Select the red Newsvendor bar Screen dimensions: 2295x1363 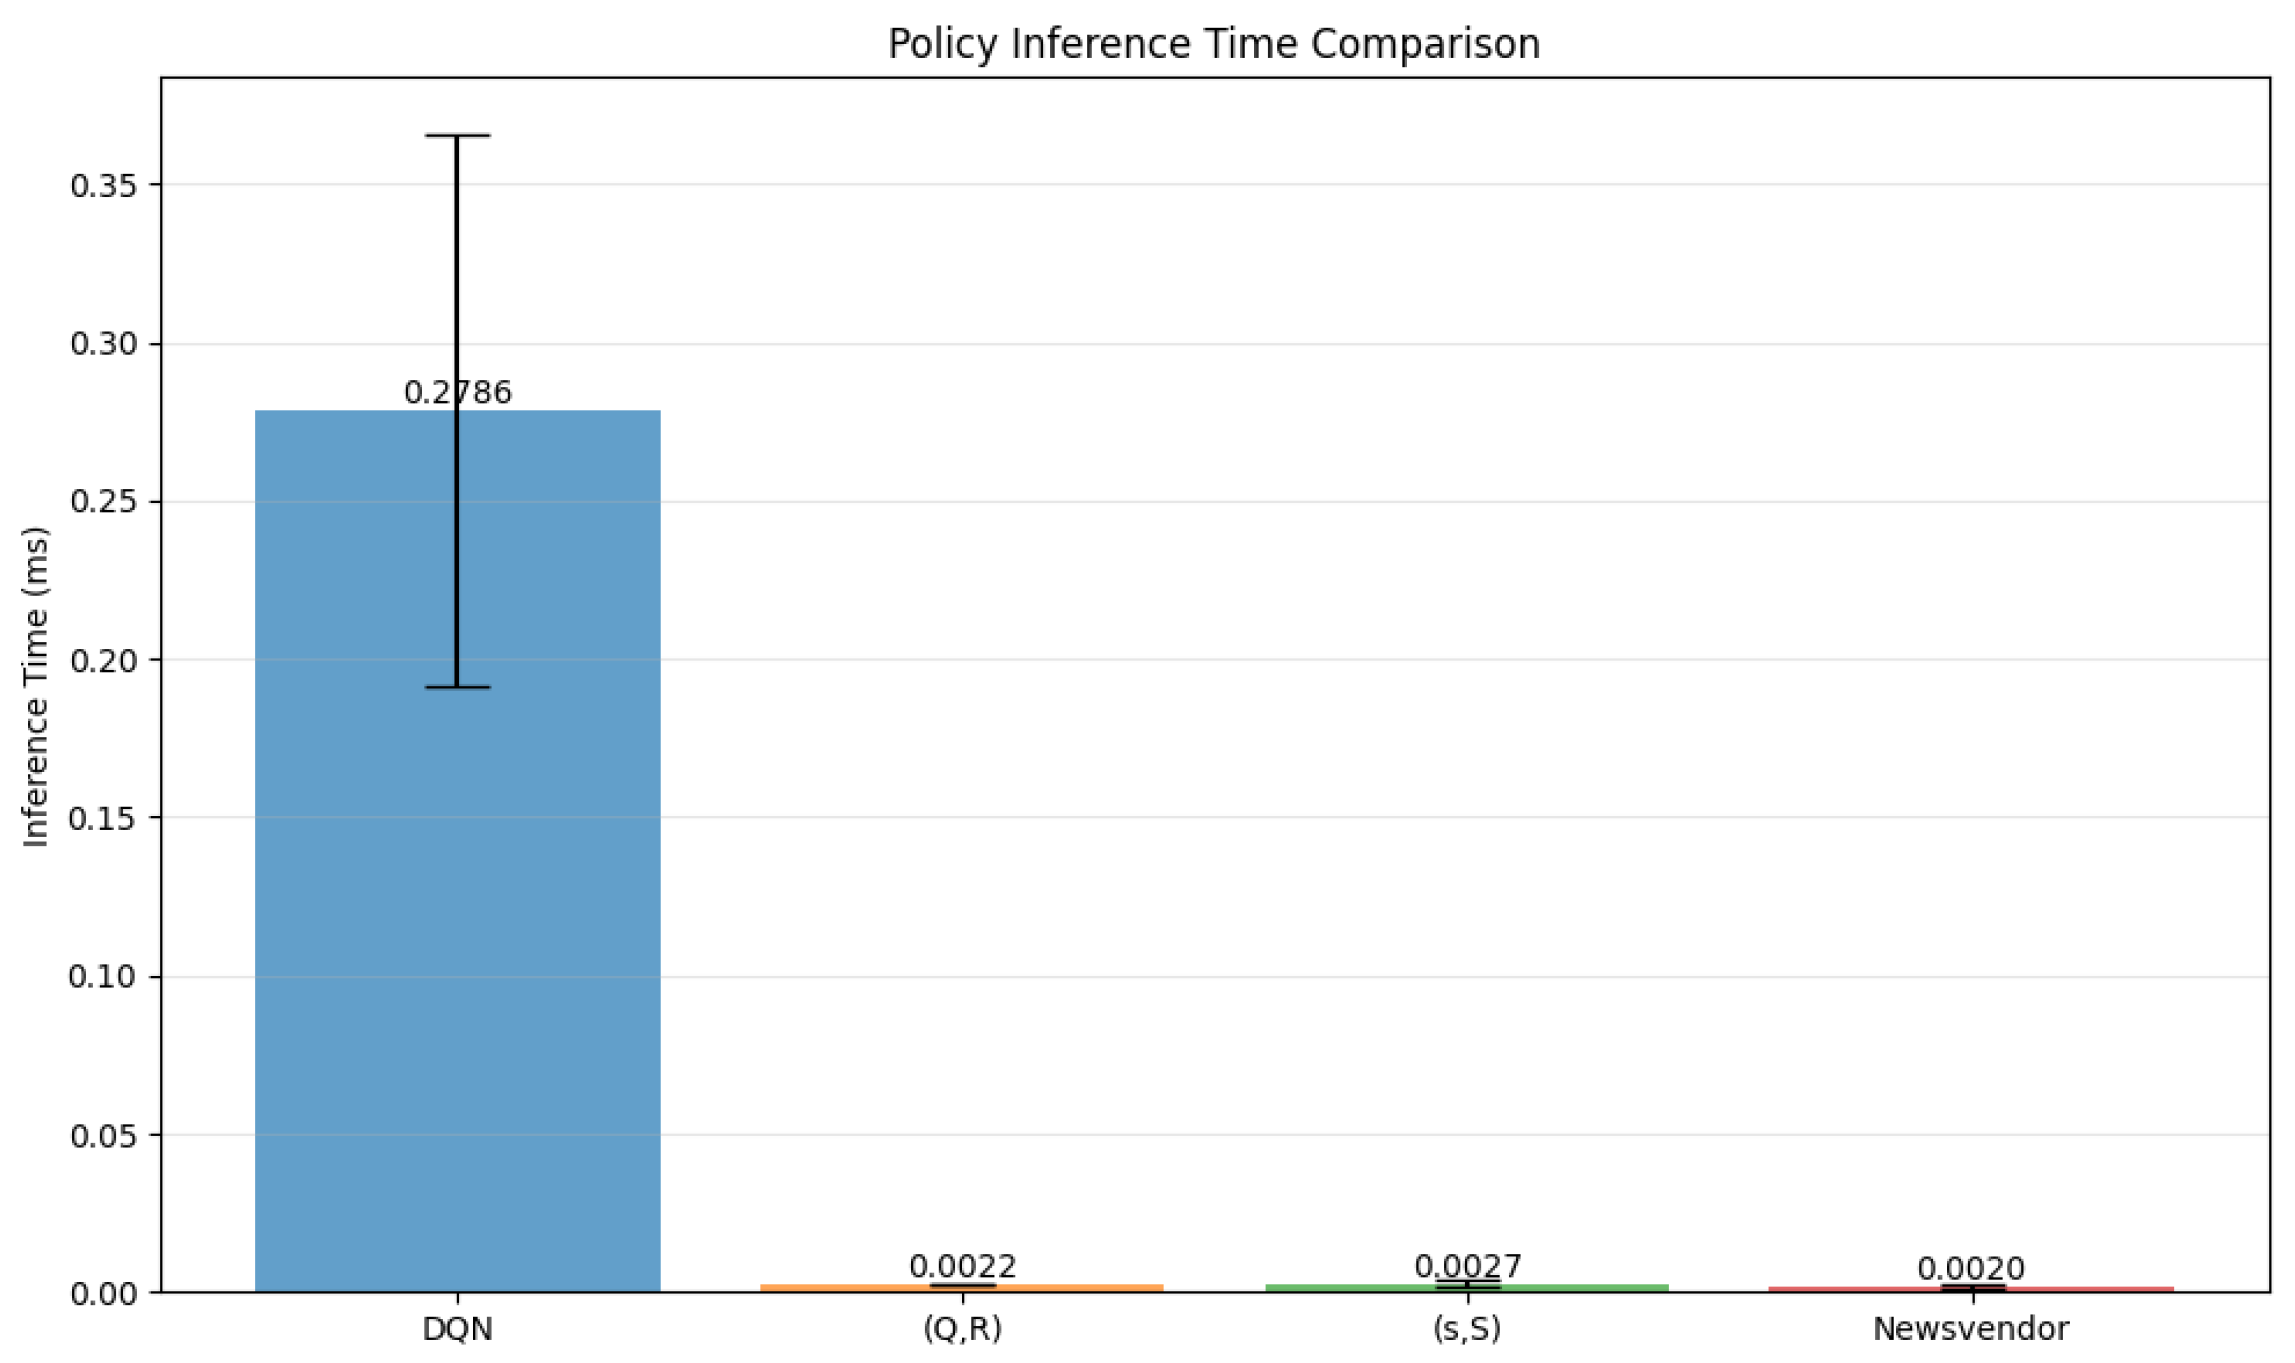[1971, 1289]
